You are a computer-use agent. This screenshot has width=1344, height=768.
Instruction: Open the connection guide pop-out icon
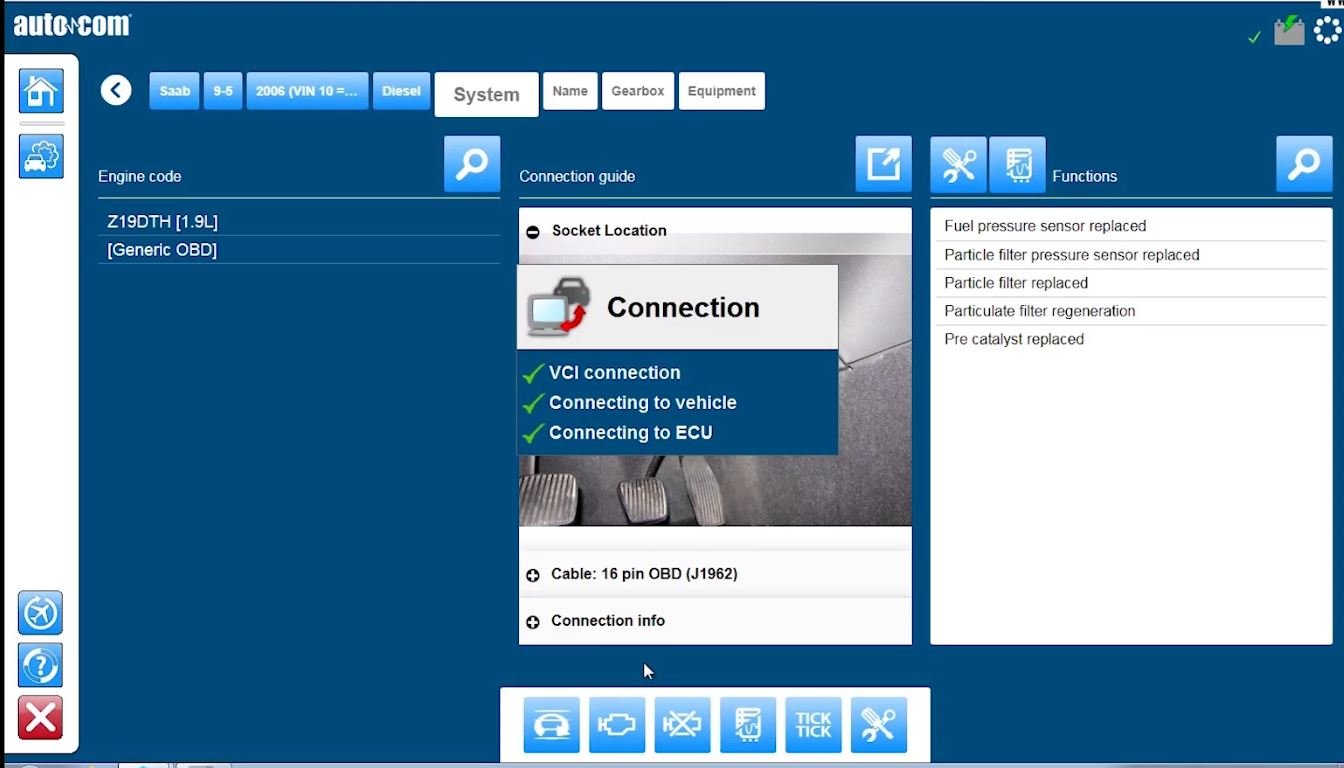[883, 164]
